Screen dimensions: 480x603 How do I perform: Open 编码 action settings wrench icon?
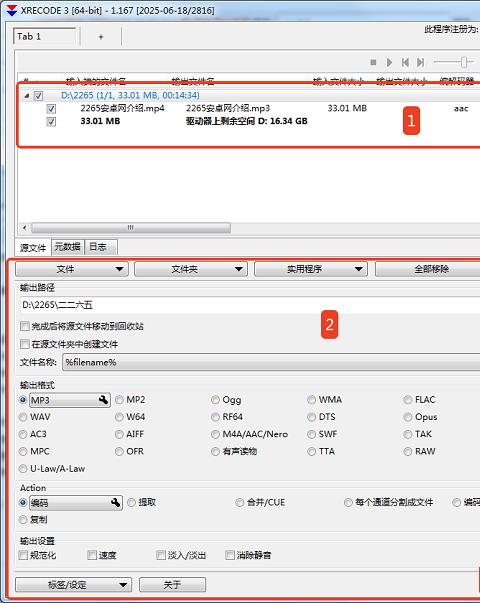[115, 503]
